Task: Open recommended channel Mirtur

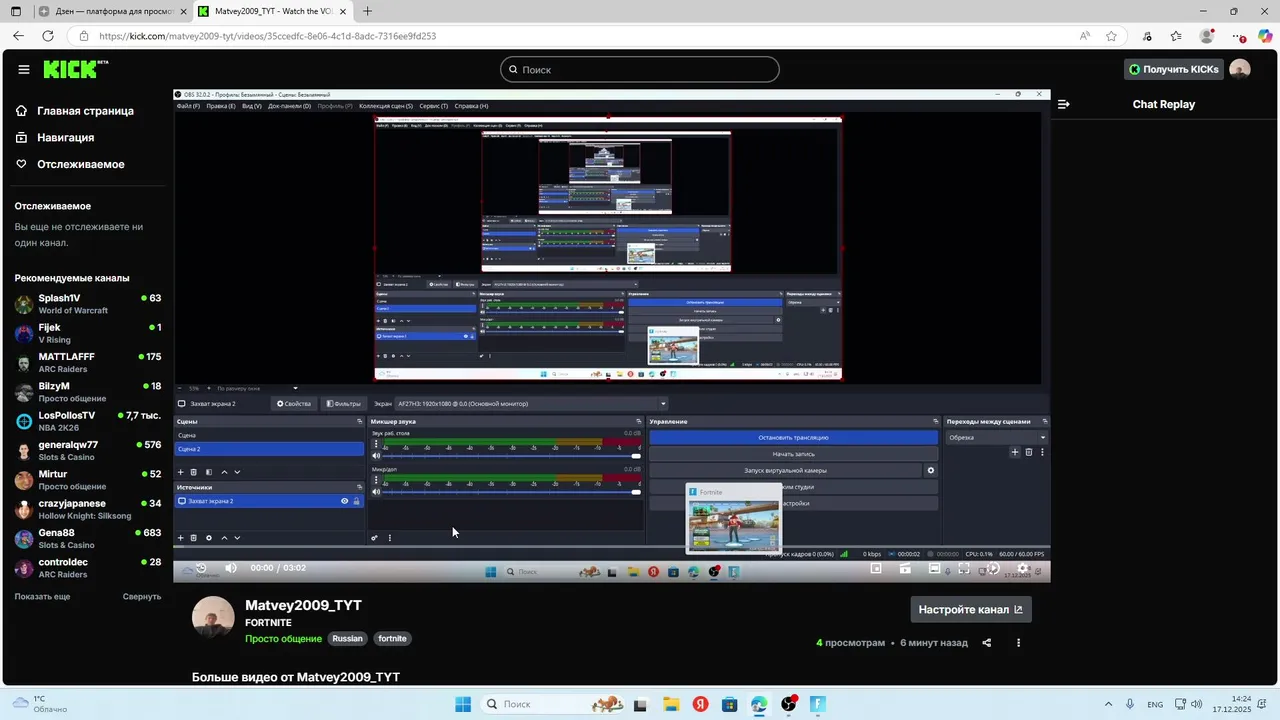Action: [x=88, y=480]
